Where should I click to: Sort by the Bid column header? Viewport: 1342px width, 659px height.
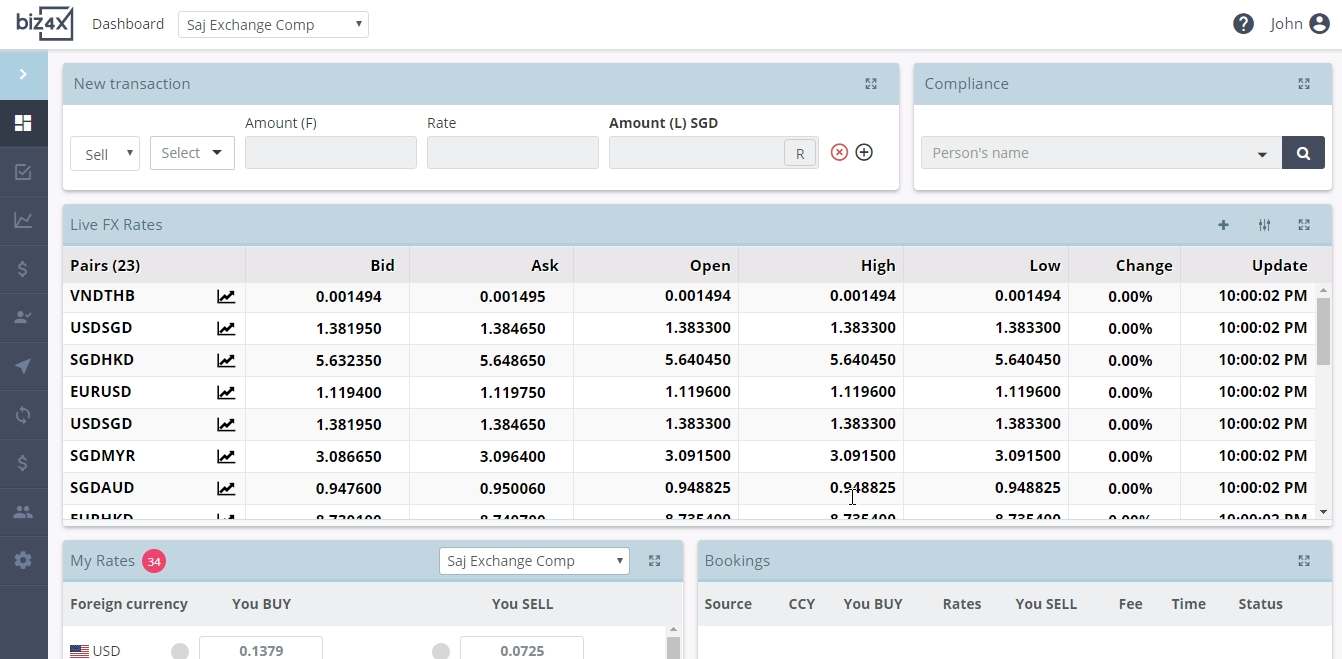point(382,265)
